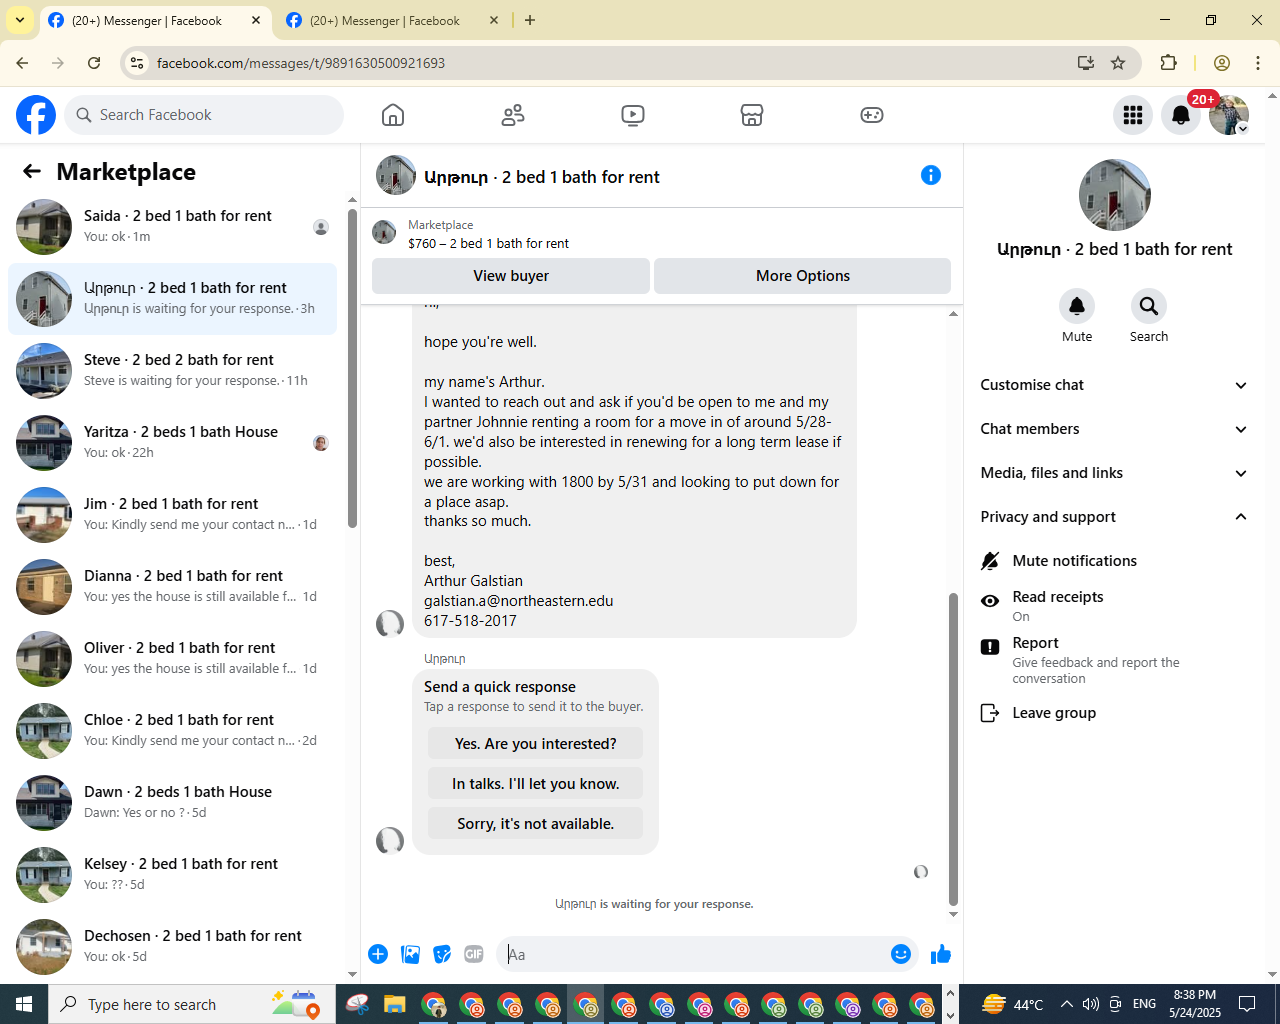Toggle Mute notifications option

coord(1113,561)
